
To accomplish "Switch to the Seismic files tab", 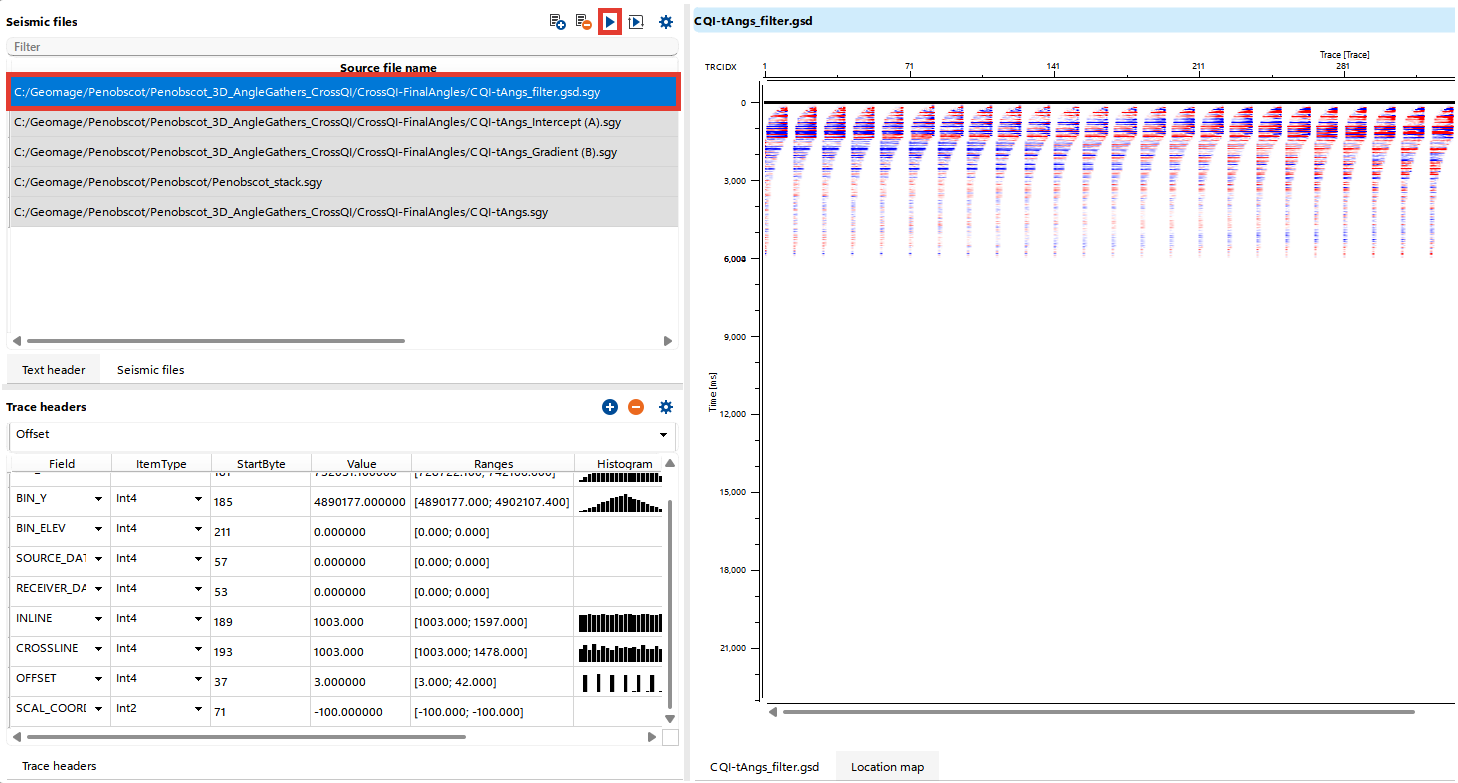I will (149, 369).
